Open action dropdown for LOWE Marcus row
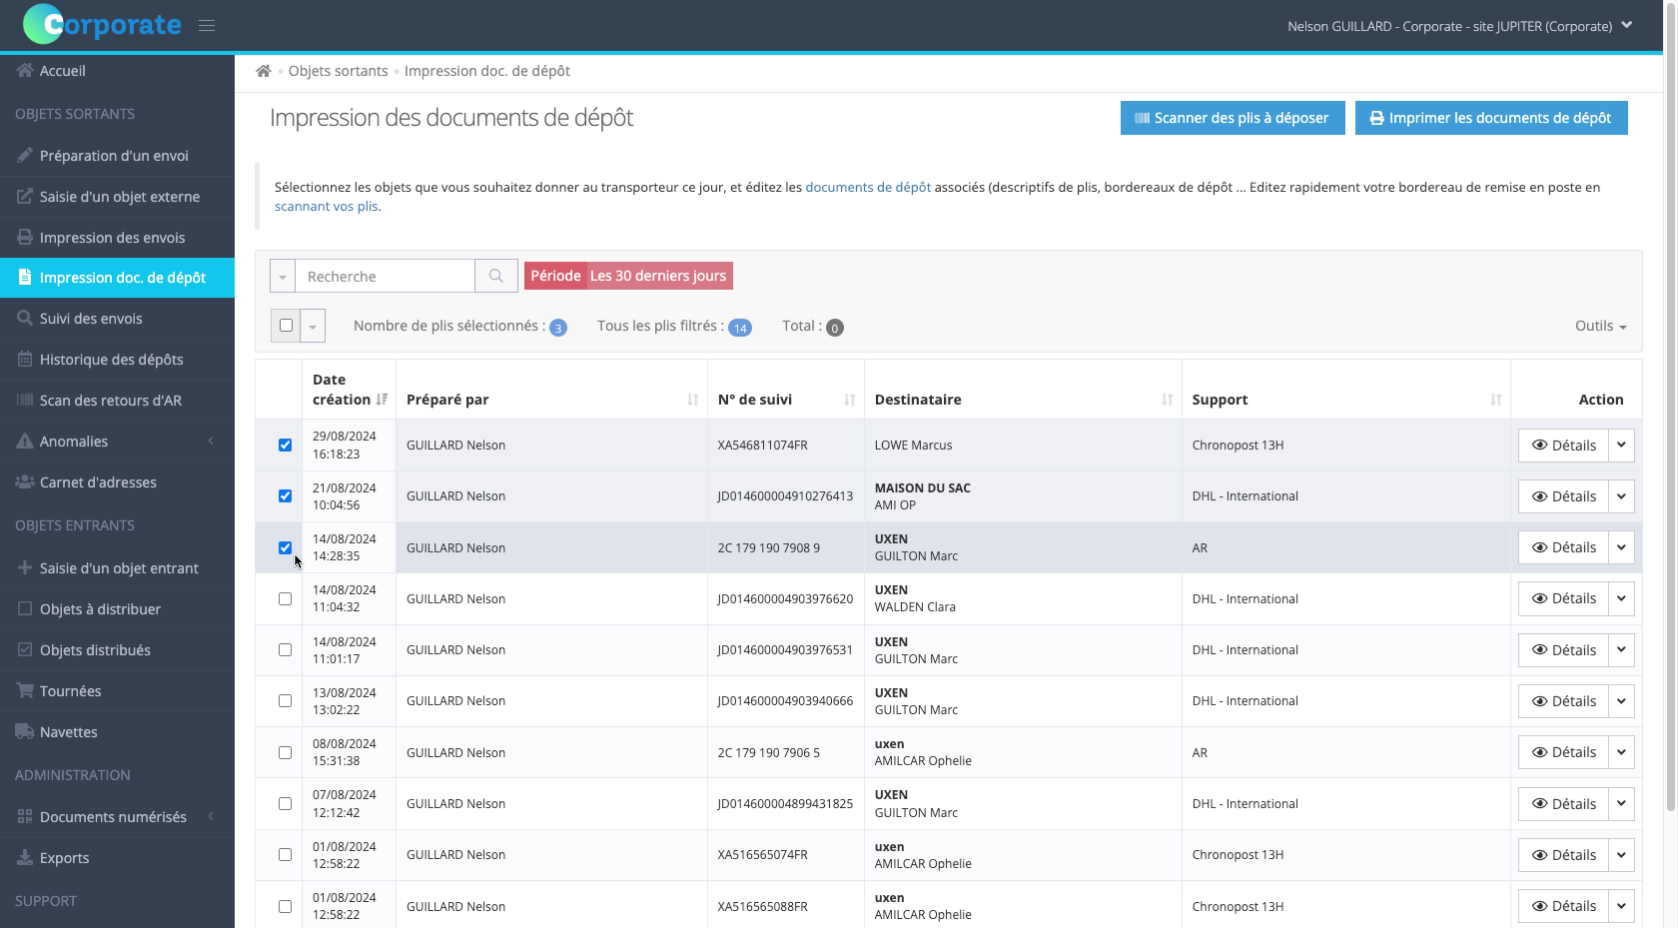1678x928 pixels. click(x=1621, y=445)
